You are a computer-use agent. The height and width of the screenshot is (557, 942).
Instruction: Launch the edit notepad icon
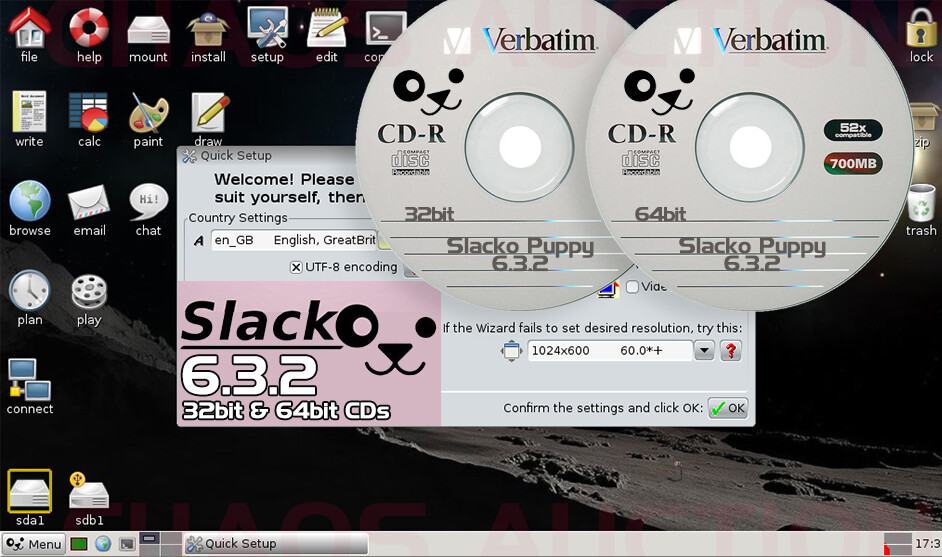click(x=327, y=28)
